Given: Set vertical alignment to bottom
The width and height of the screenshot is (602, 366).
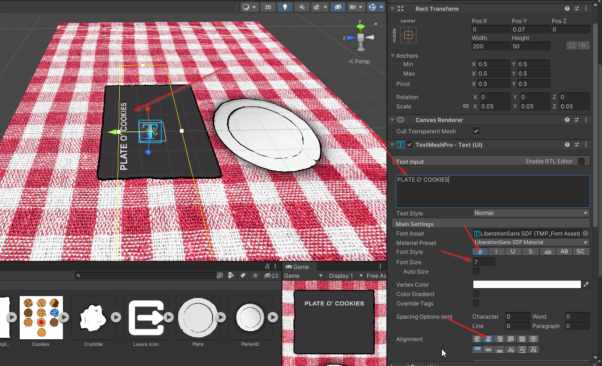Looking at the screenshot, I should (499, 349).
